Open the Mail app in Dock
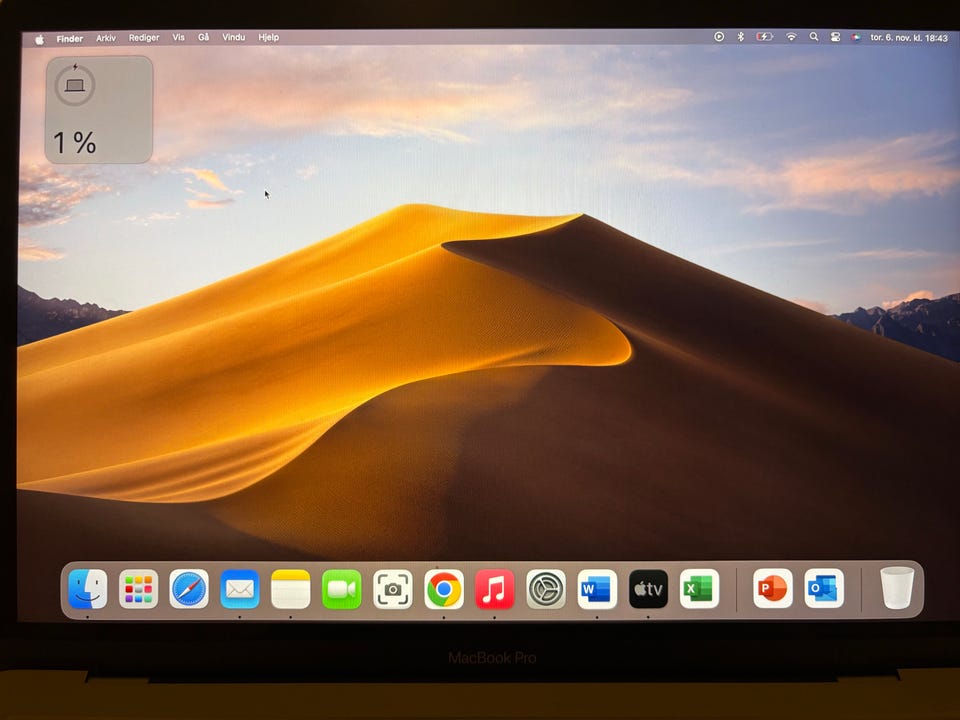Viewport: 960px width, 720px height. (239, 589)
